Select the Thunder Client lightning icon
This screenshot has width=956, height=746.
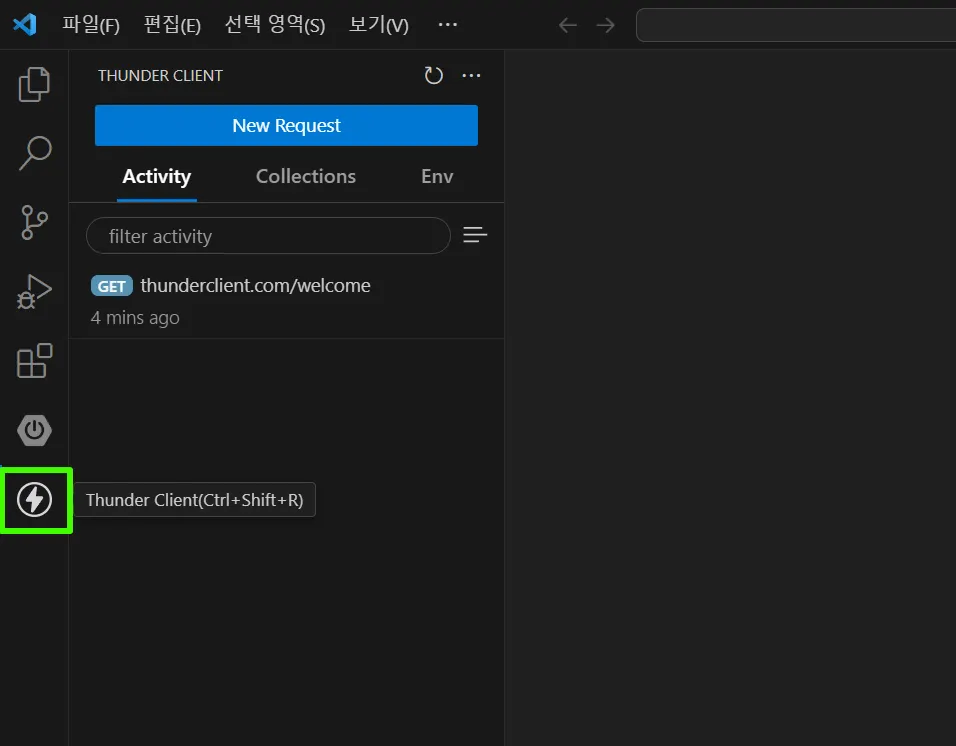[34, 500]
